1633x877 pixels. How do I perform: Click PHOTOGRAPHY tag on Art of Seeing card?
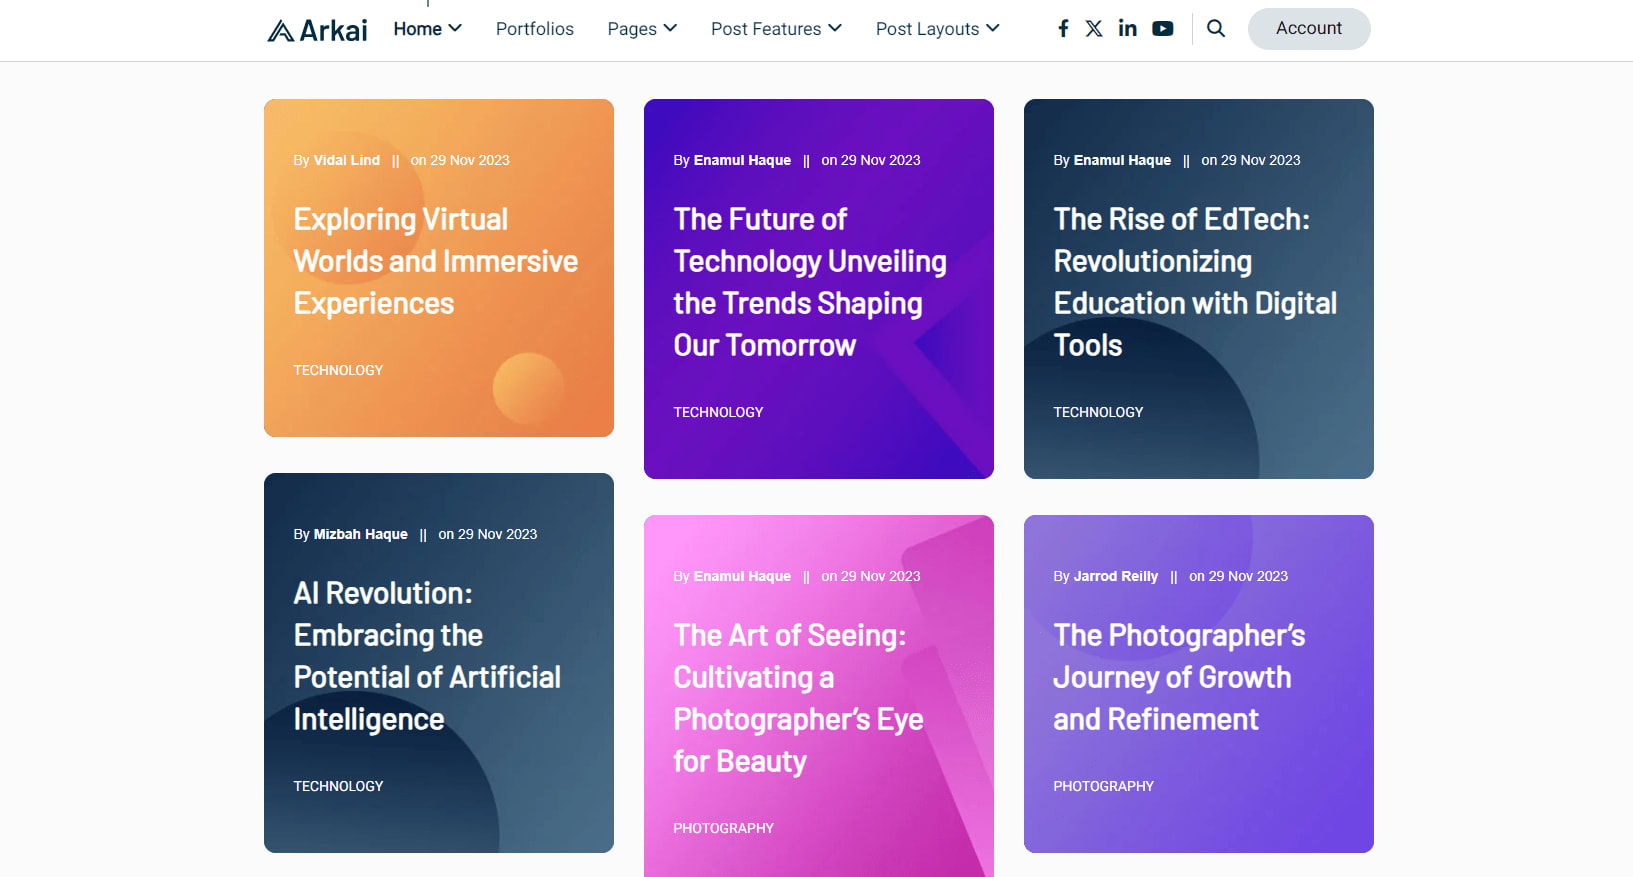click(x=723, y=828)
